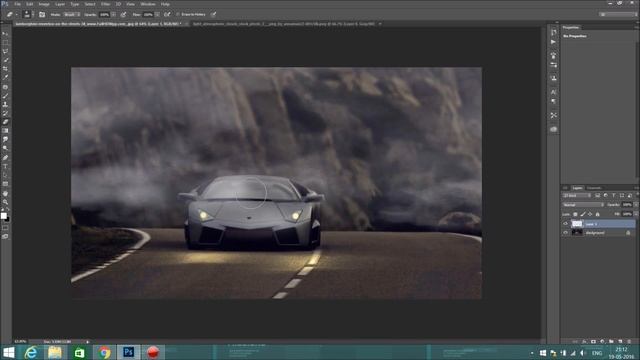Open the layer Fill dropdown arrow
The width and height of the screenshot is (640, 360).
coord(636,214)
